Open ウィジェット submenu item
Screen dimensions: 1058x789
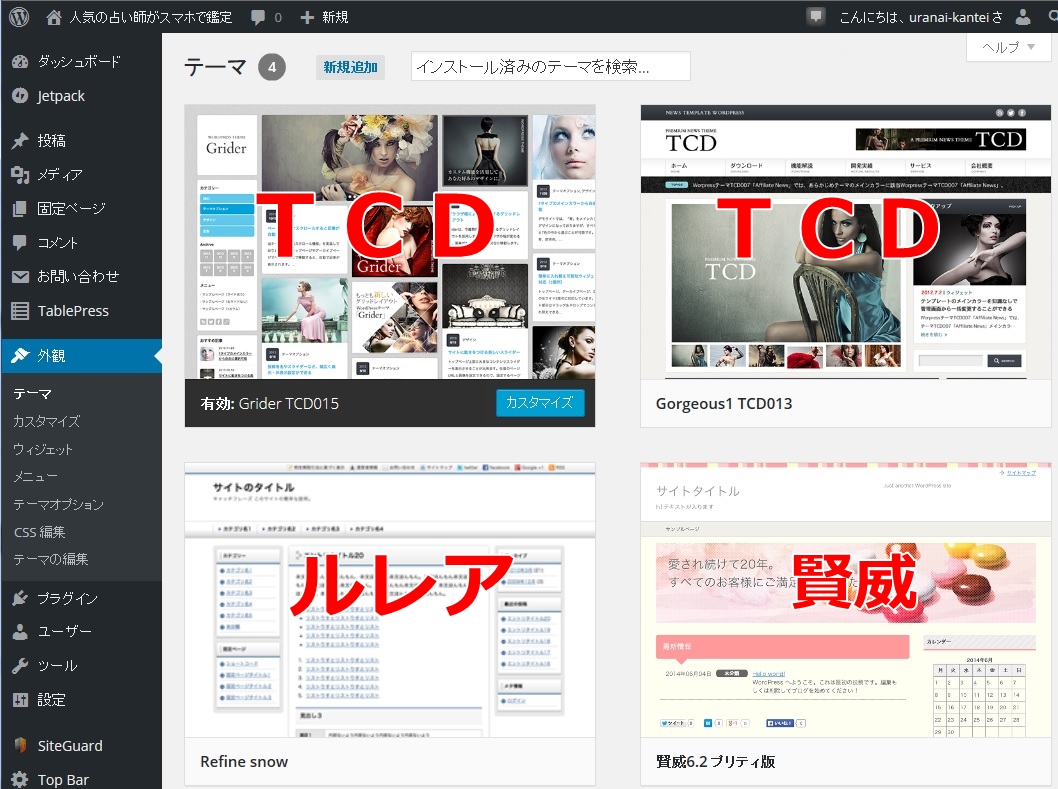43,450
